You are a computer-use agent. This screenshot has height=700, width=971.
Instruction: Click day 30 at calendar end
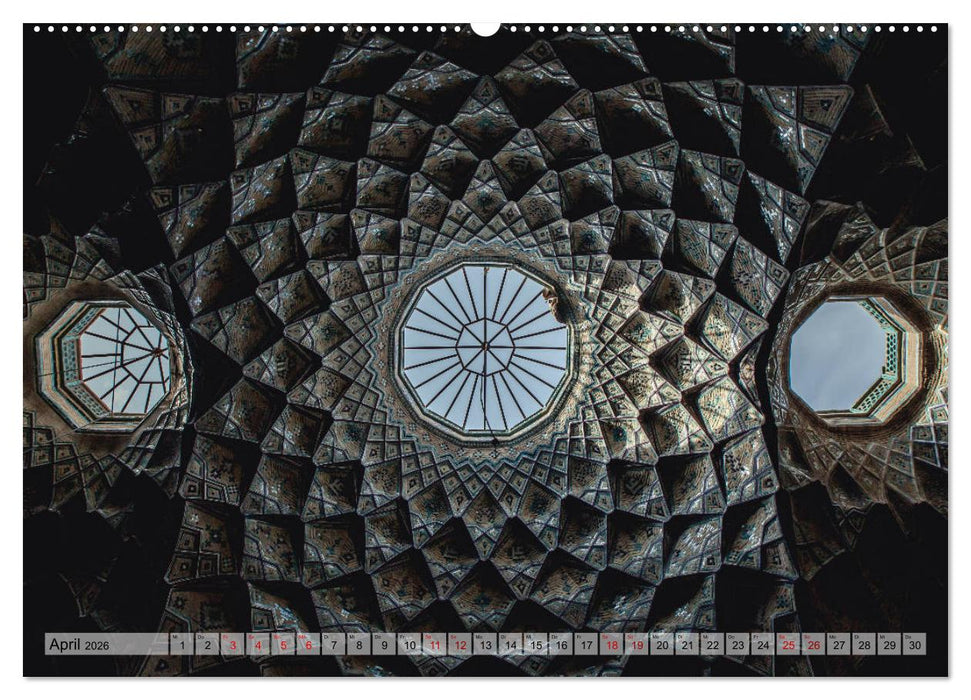pyautogui.click(x=914, y=645)
